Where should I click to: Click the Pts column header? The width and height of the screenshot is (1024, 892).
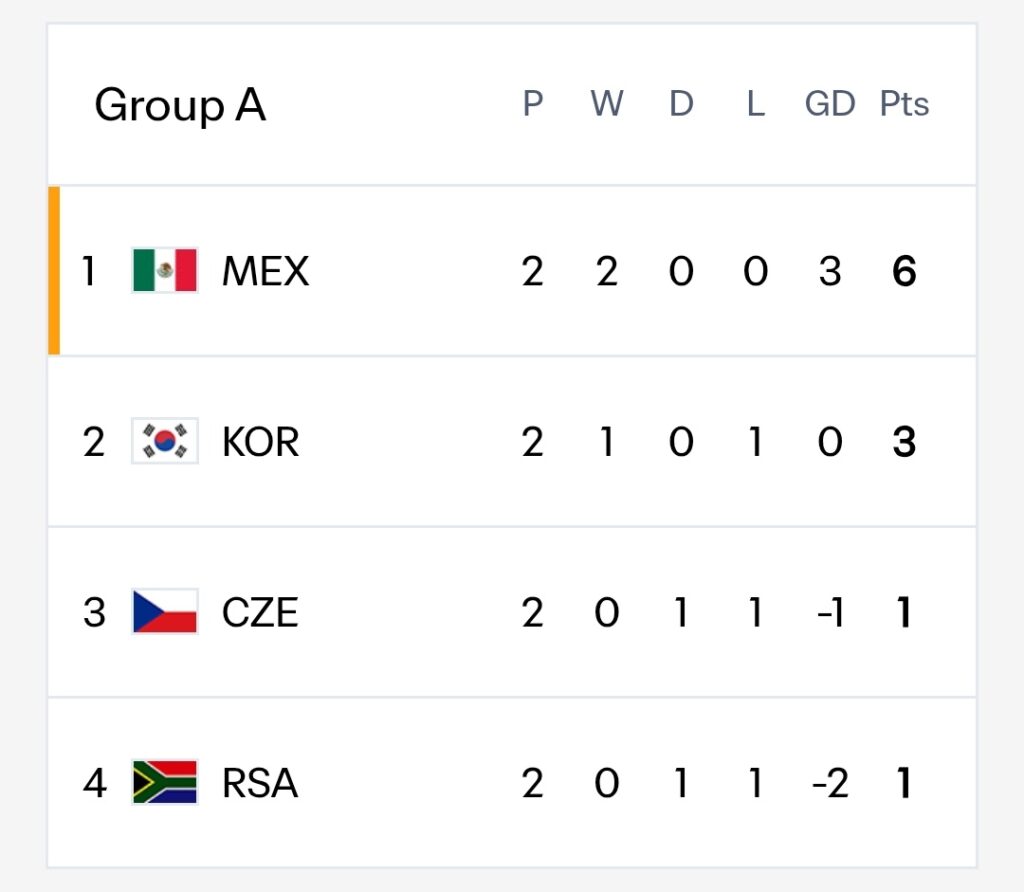[904, 103]
